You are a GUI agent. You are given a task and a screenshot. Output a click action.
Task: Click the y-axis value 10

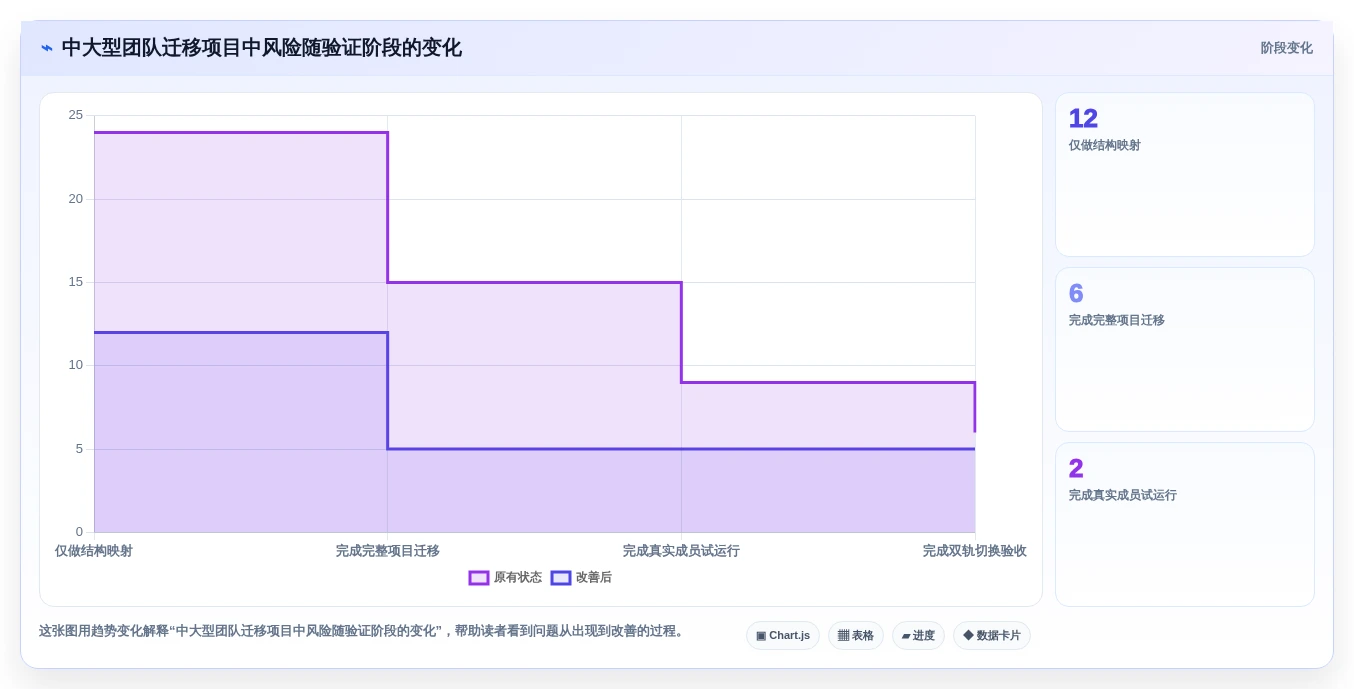point(76,365)
